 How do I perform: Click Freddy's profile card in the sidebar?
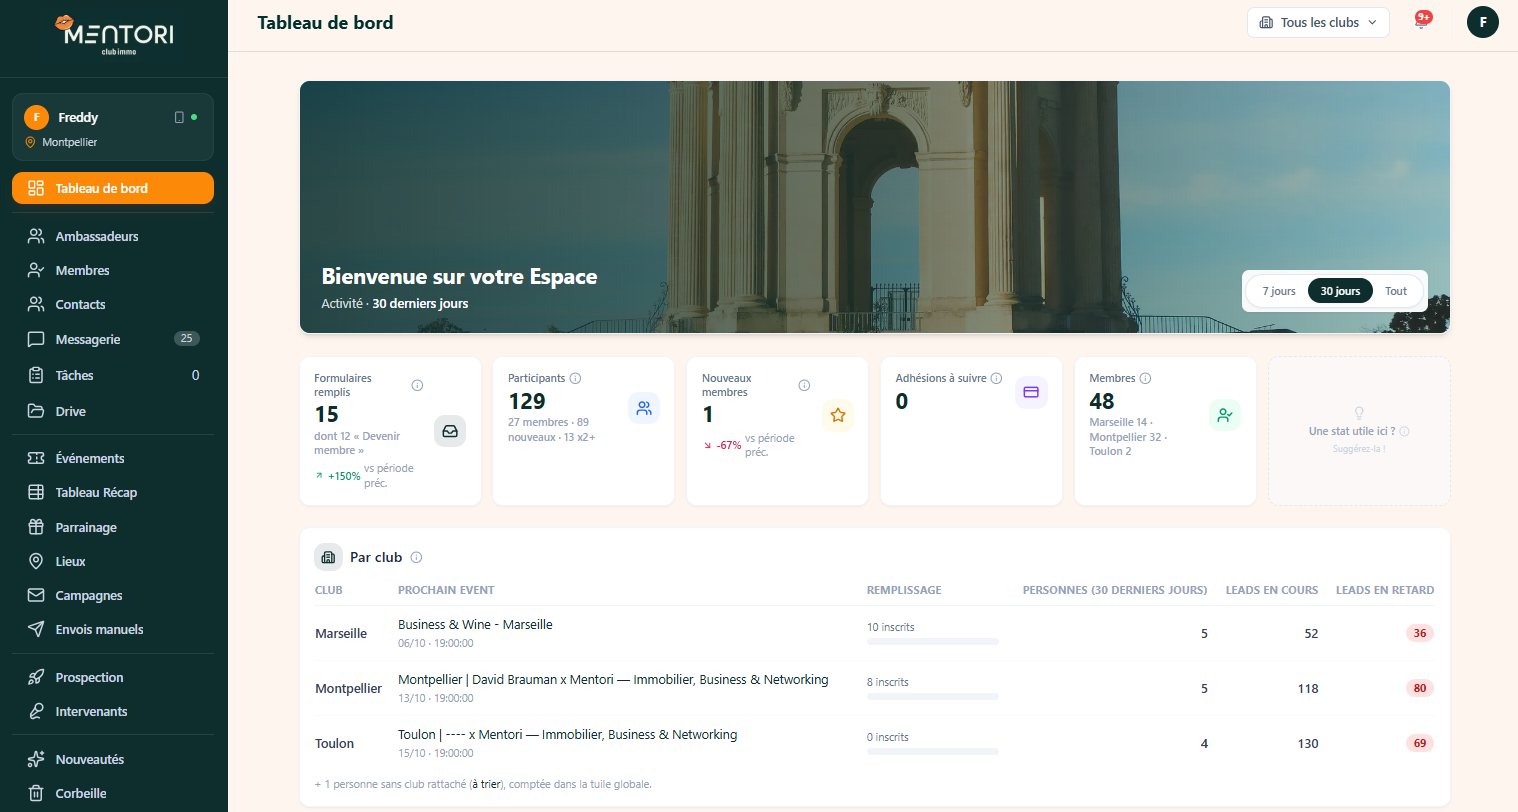[113, 127]
